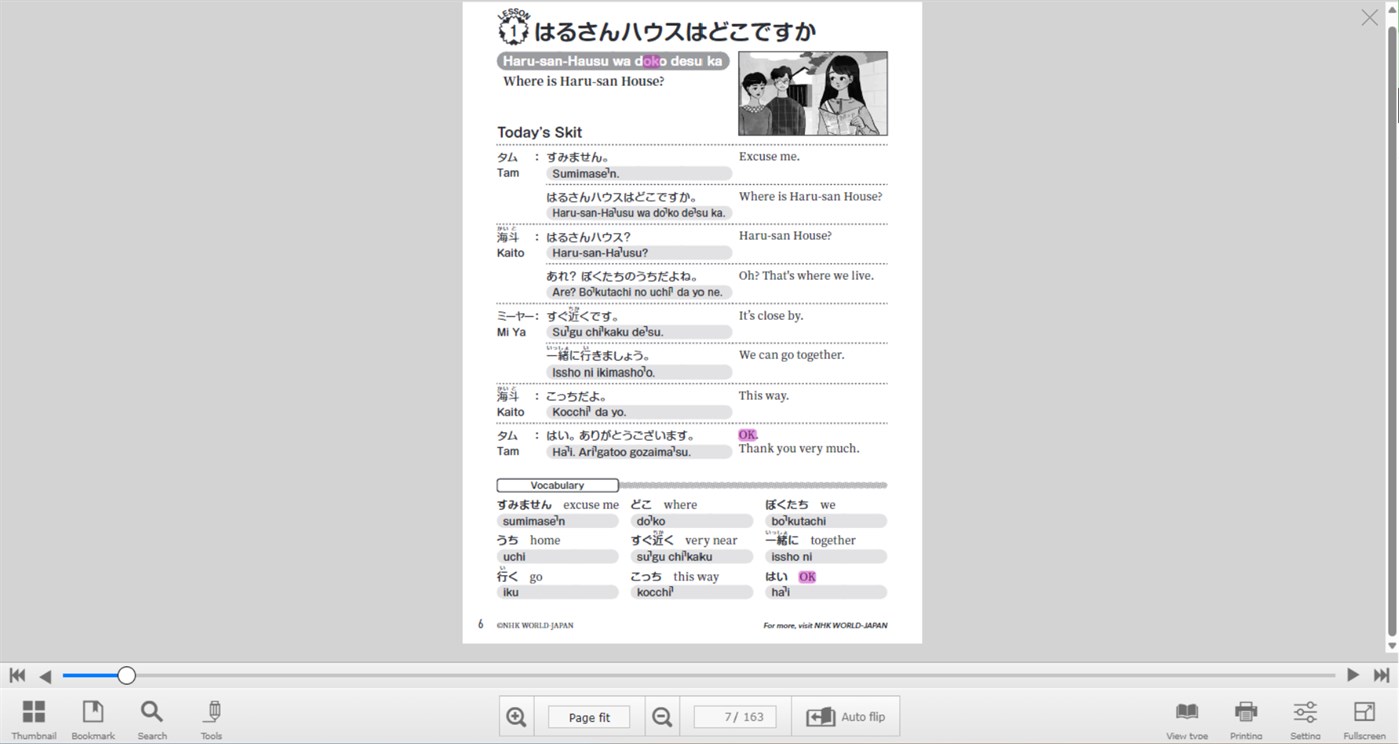Screen dimensions: 1399x744
Task: Close the viewer with the X icon
Action: (x=1369, y=18)
